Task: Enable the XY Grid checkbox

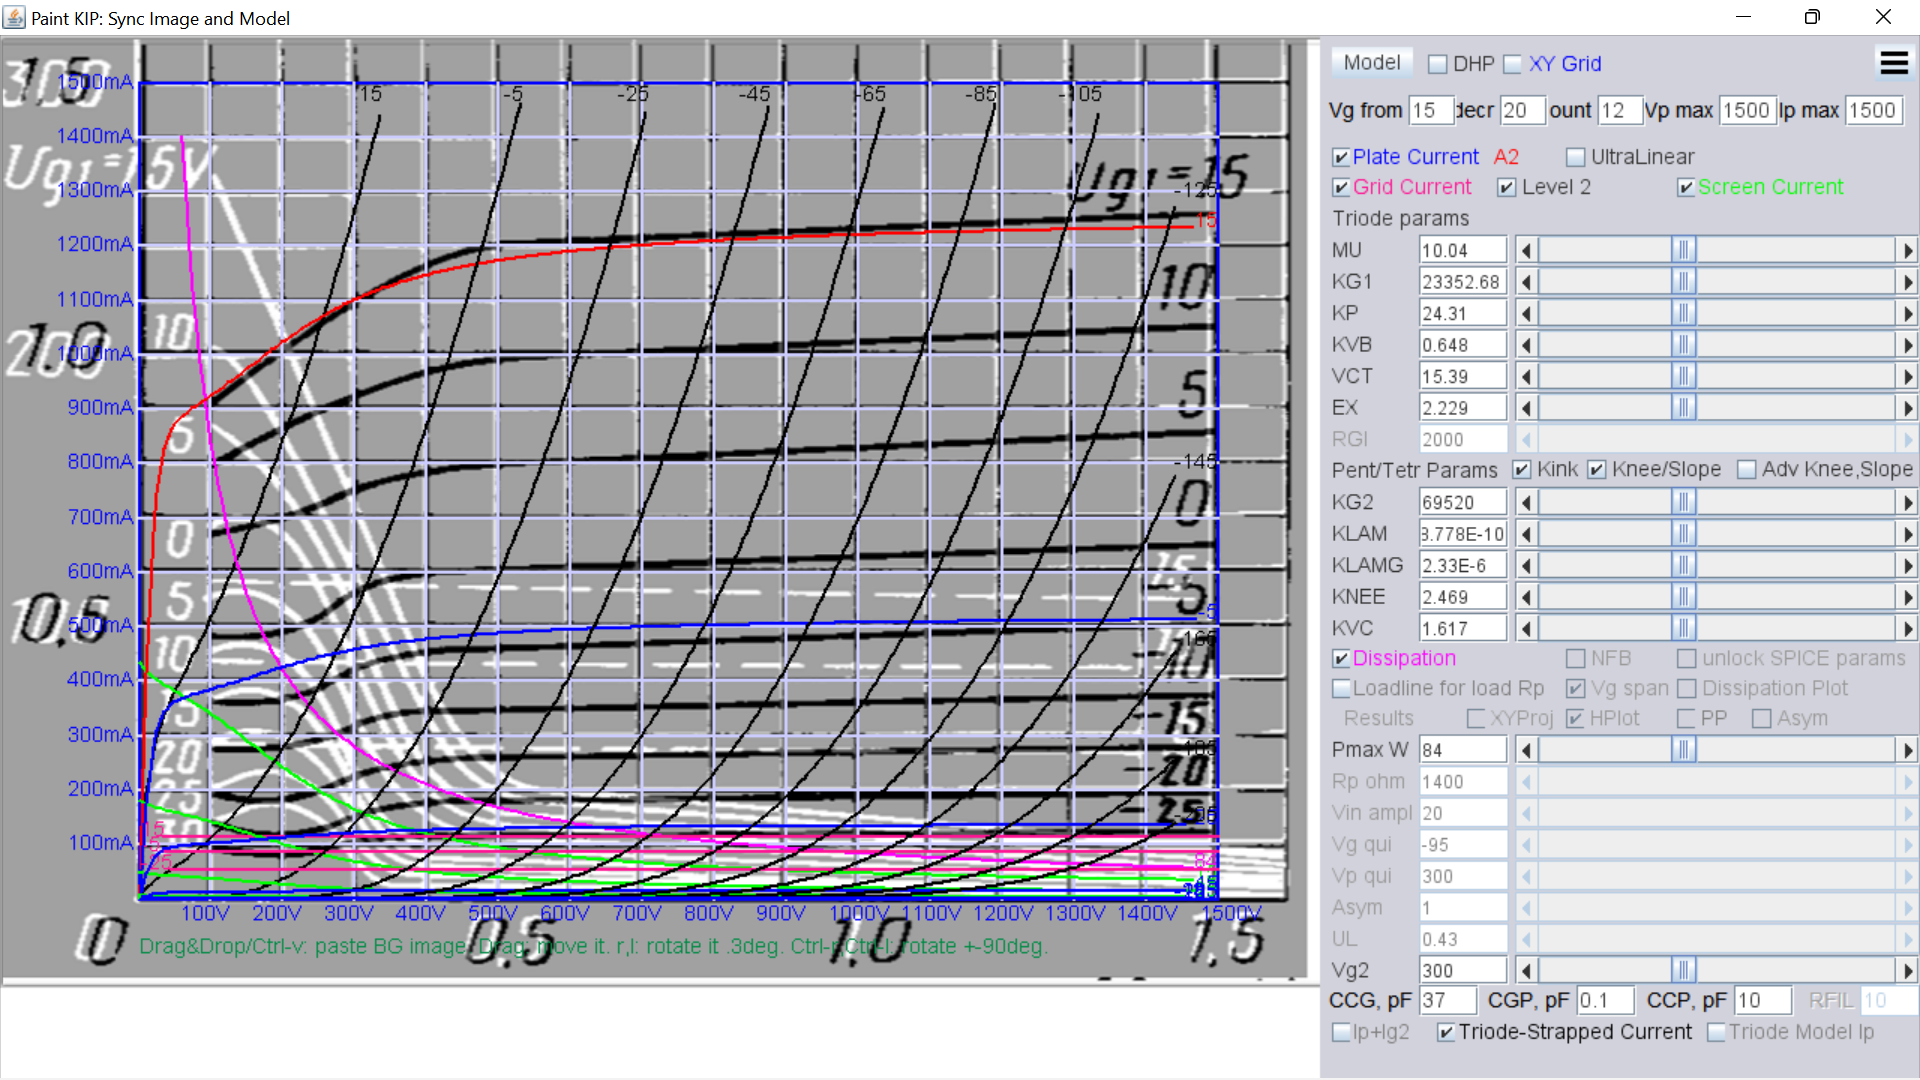Action: point(1512,64)
